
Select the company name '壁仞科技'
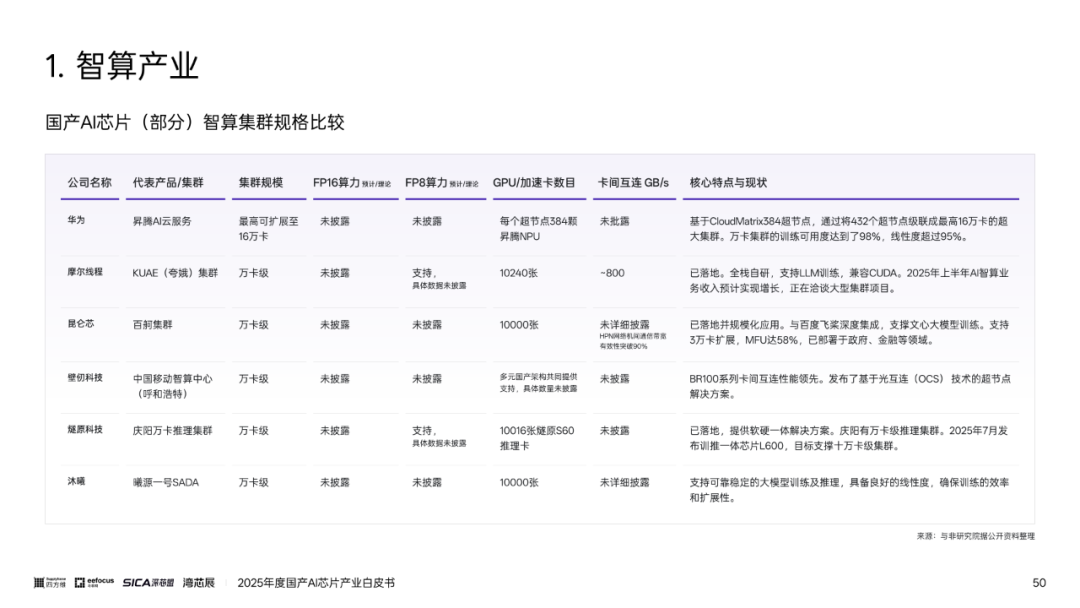click(x=85, y=377)
